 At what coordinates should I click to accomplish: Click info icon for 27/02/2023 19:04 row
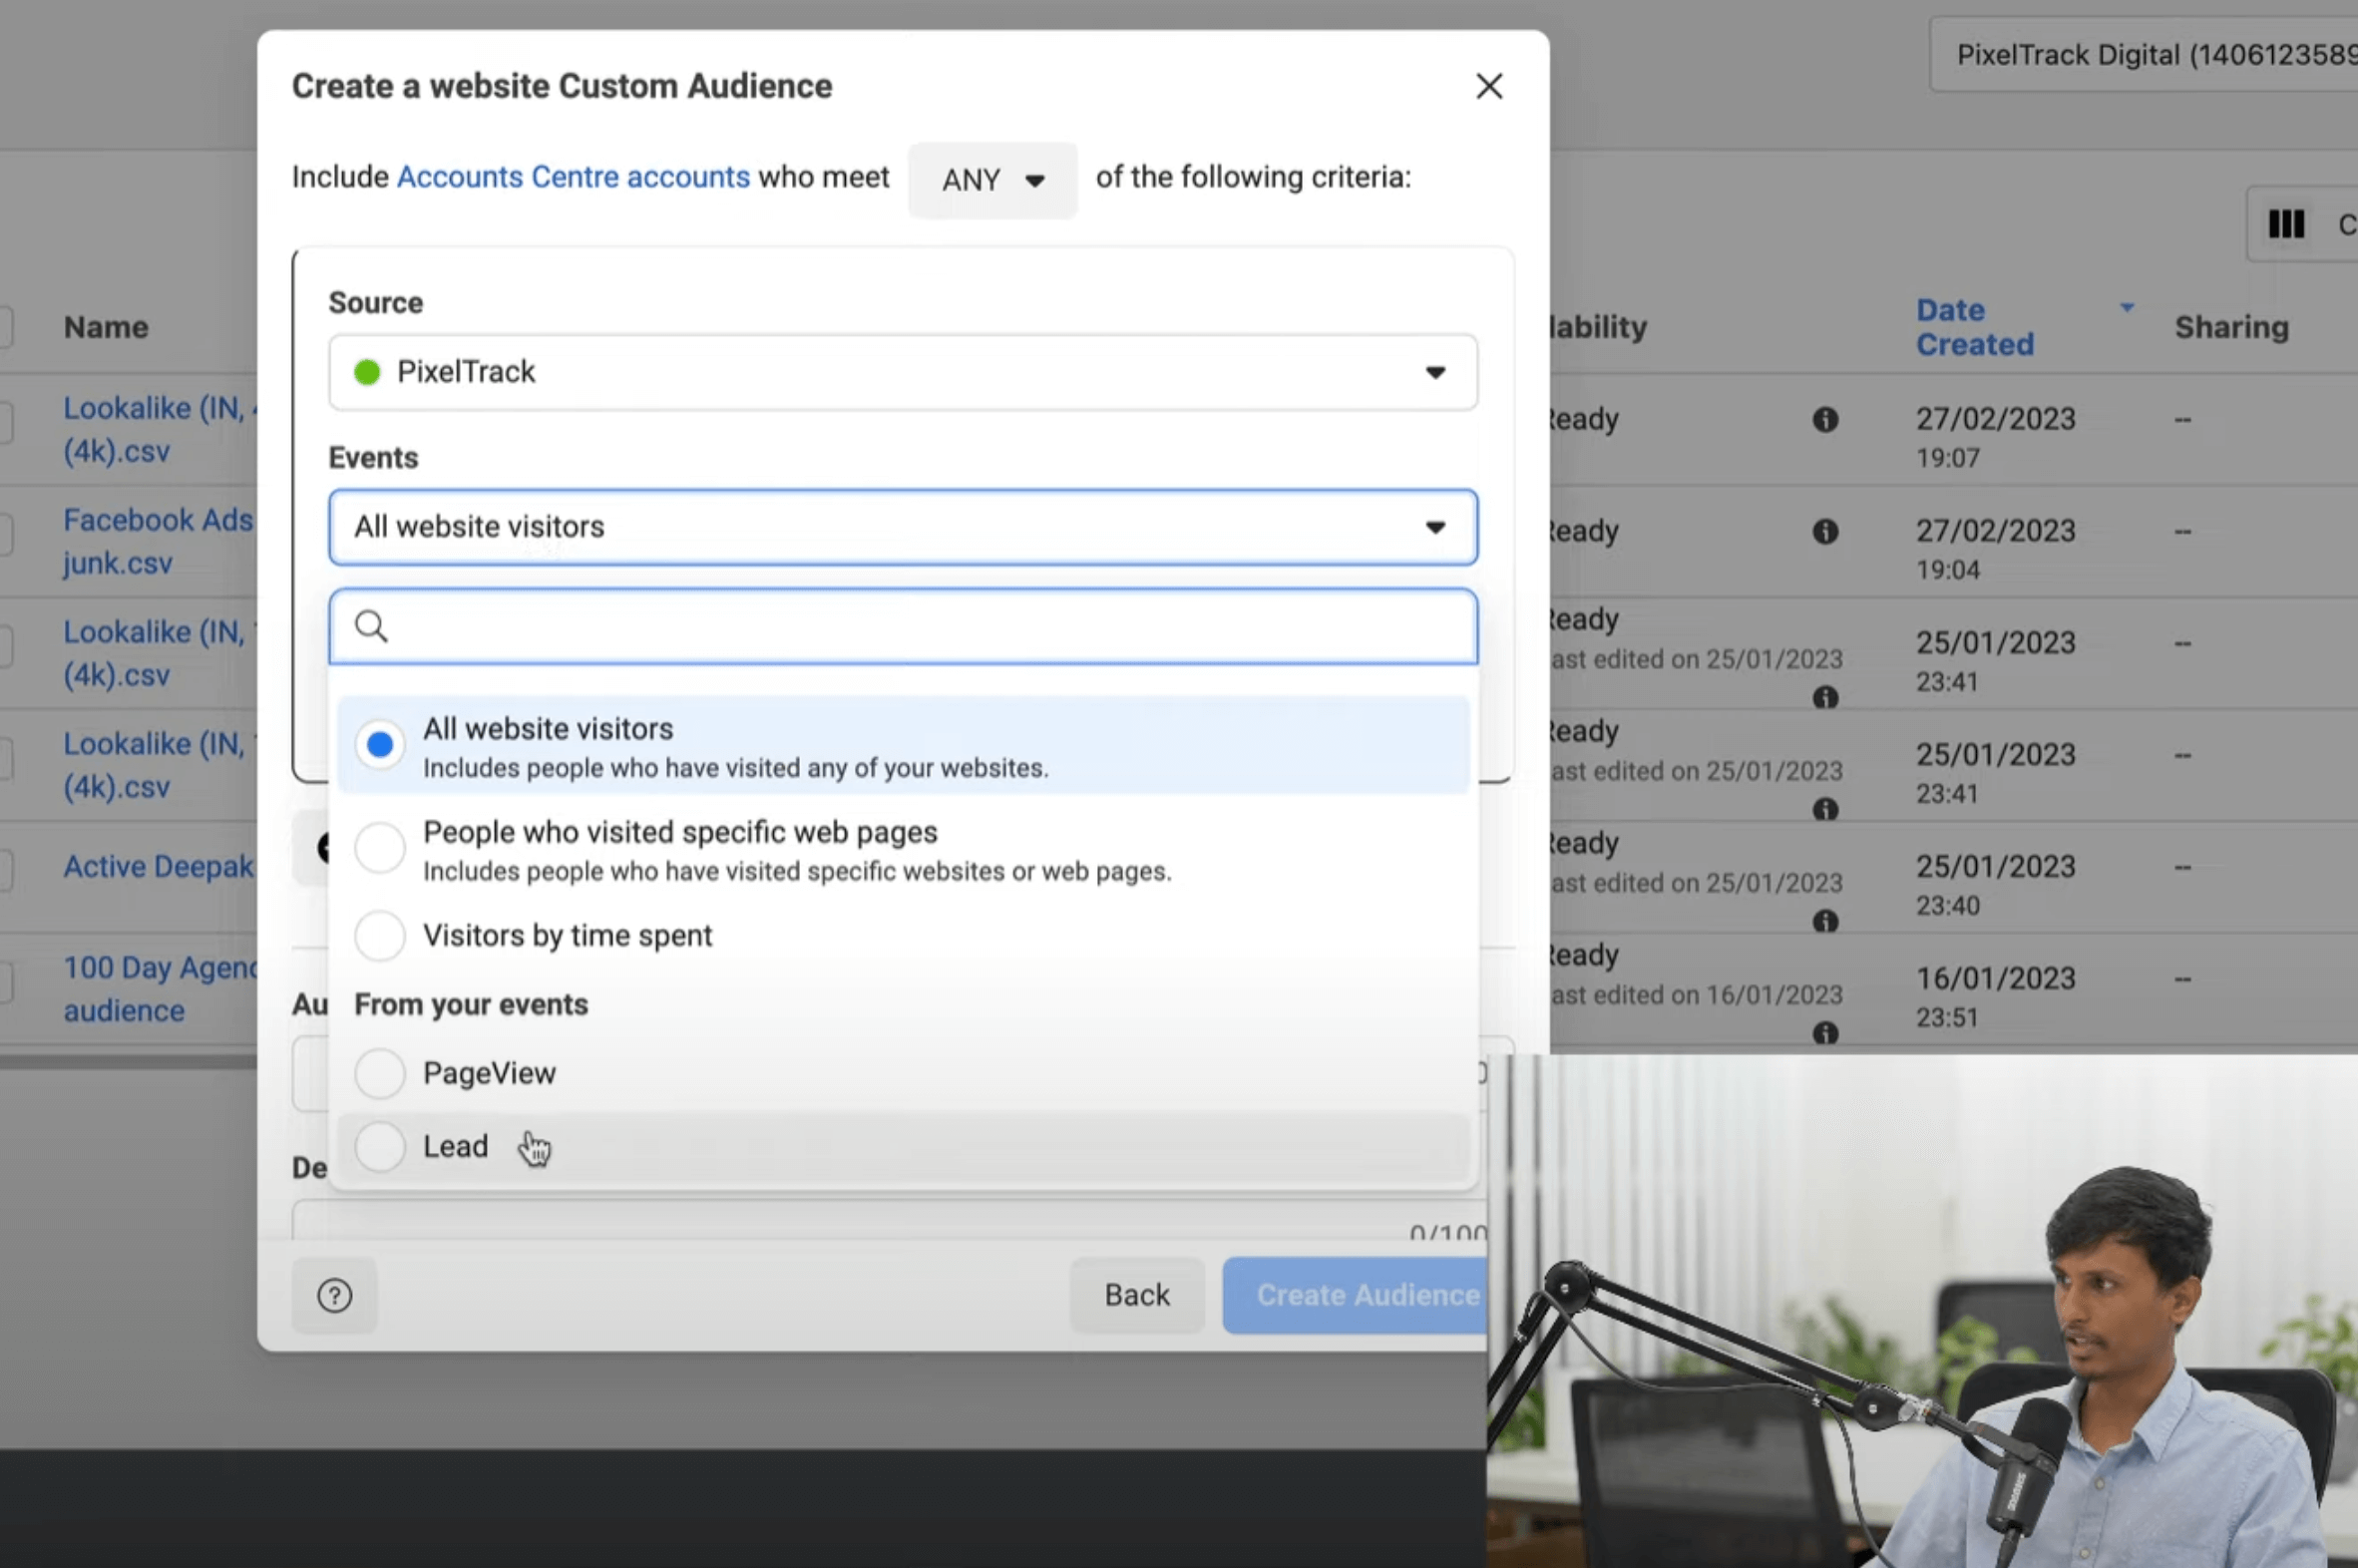click(x=1825, y=532)
